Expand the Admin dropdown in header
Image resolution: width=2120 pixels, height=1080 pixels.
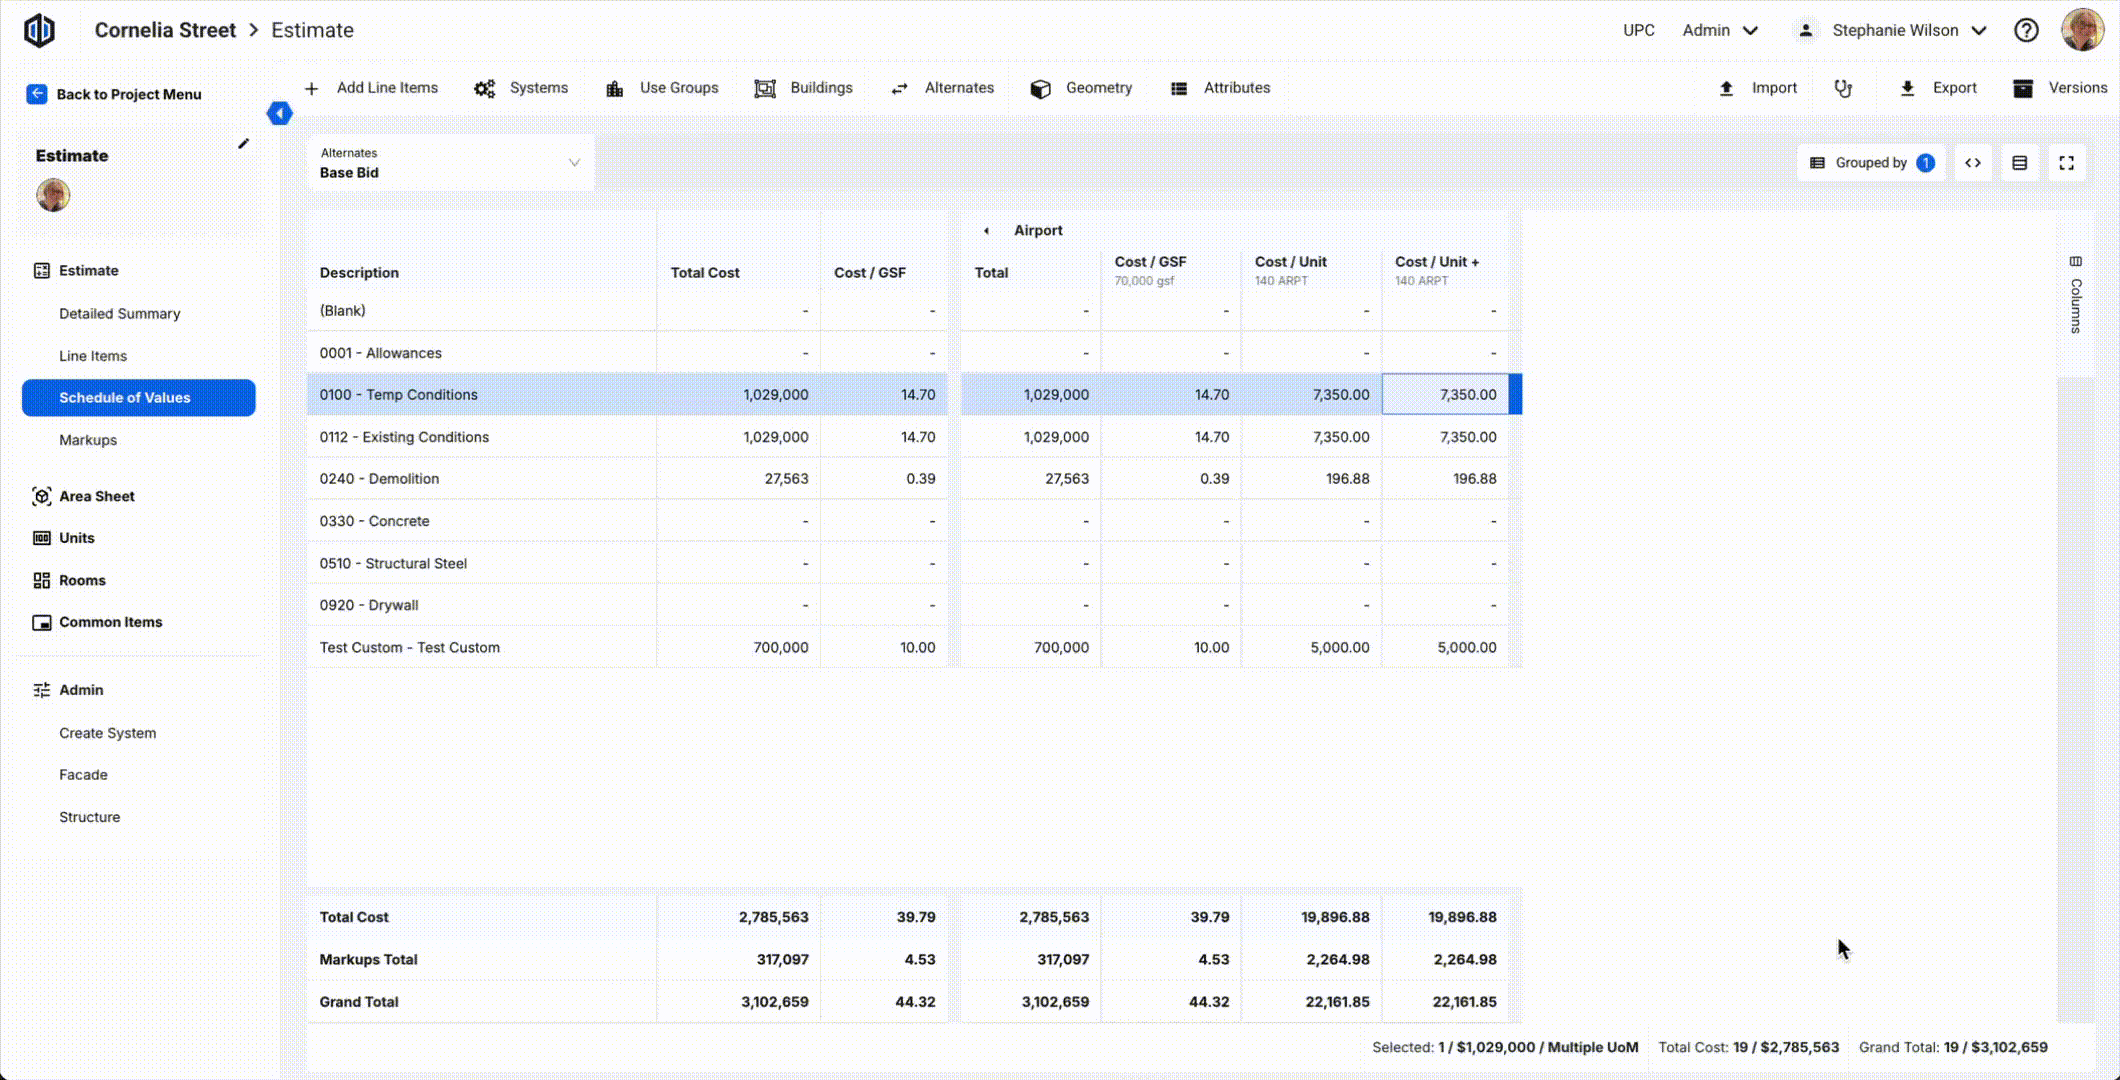[1720, 30]
